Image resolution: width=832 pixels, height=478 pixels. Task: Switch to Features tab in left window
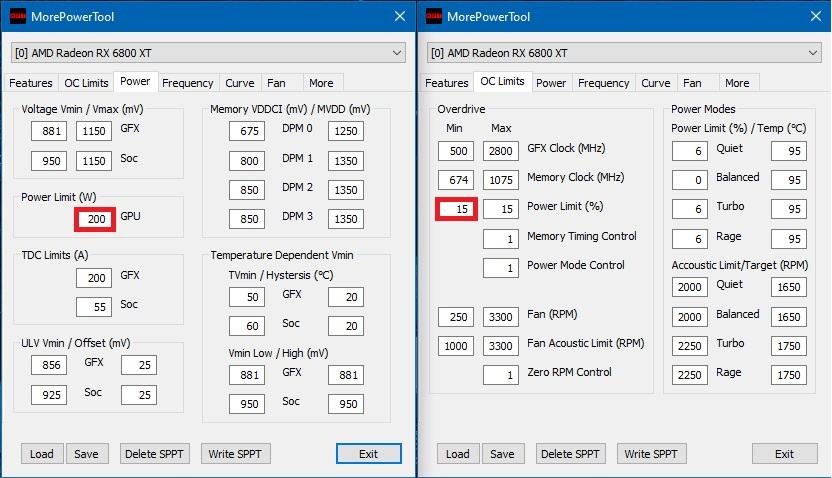(x=31, y=83)
